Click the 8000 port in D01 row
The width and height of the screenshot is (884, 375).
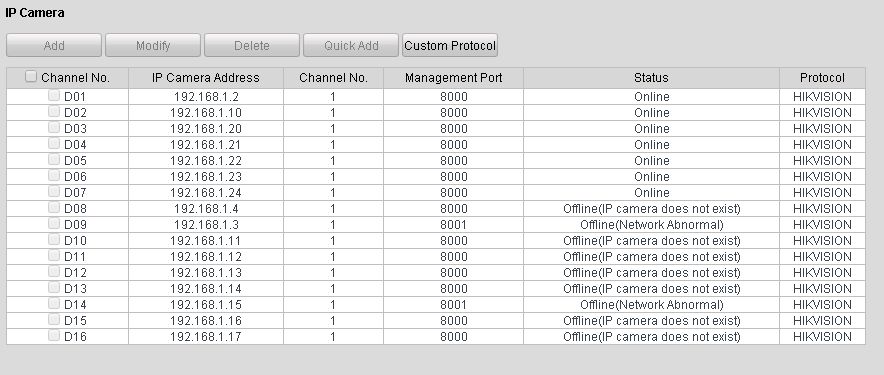click(x=453, y=97)
